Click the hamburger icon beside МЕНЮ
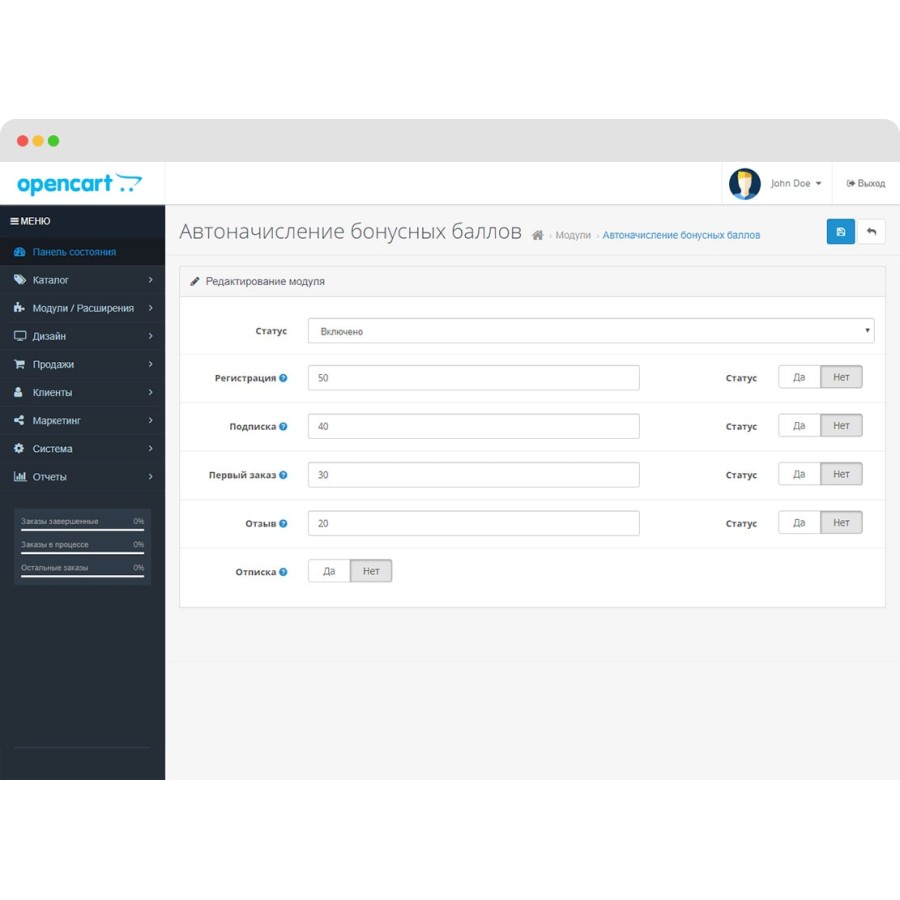The image size is (900, 900). [x=14, y=221]
